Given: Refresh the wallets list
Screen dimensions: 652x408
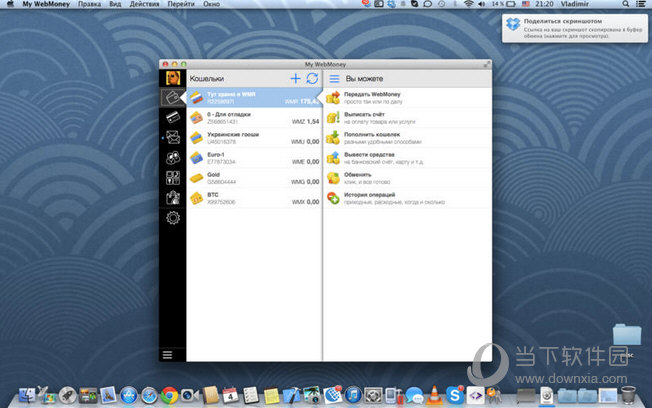Looking at the screenshot, I should tap(312, 78).
